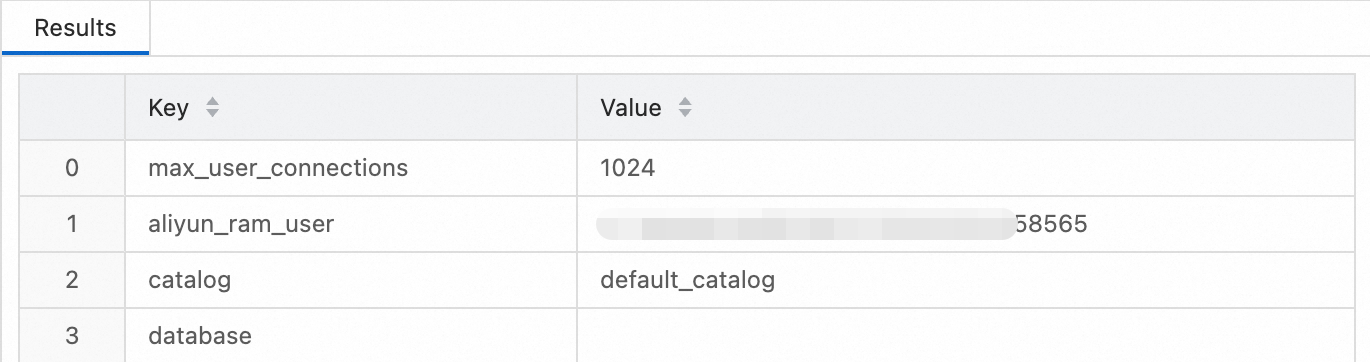Select the catalog key cell
This screenshot has width=1370, height=362.
click(x=351, y=280)
